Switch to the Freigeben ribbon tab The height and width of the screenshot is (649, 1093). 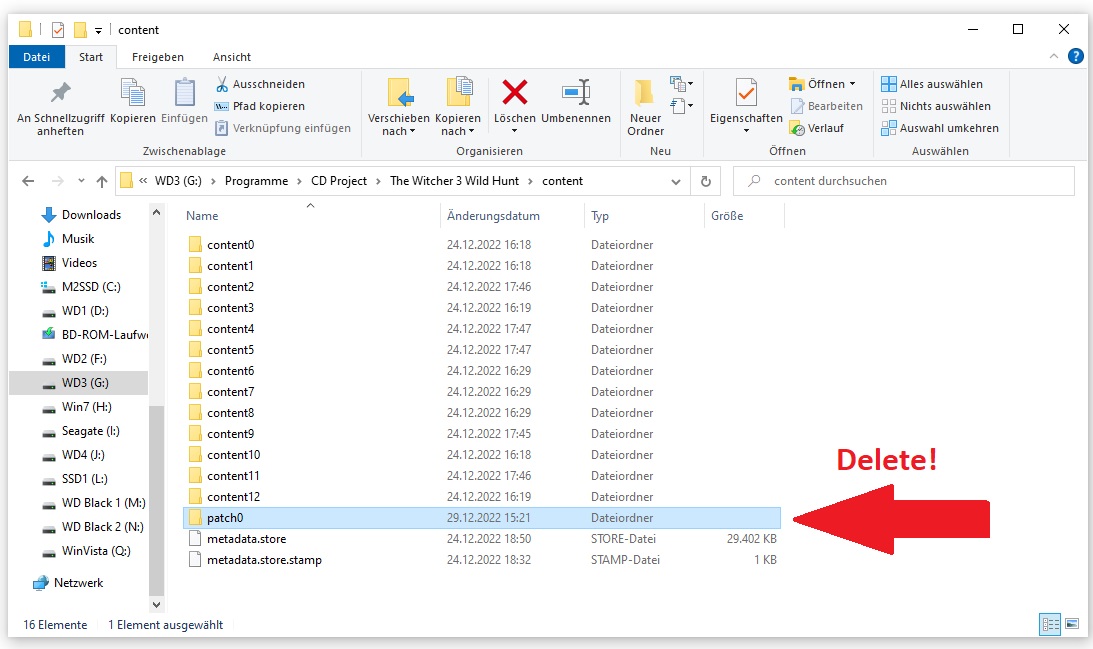pyautogui.click(x=158, y=57)
